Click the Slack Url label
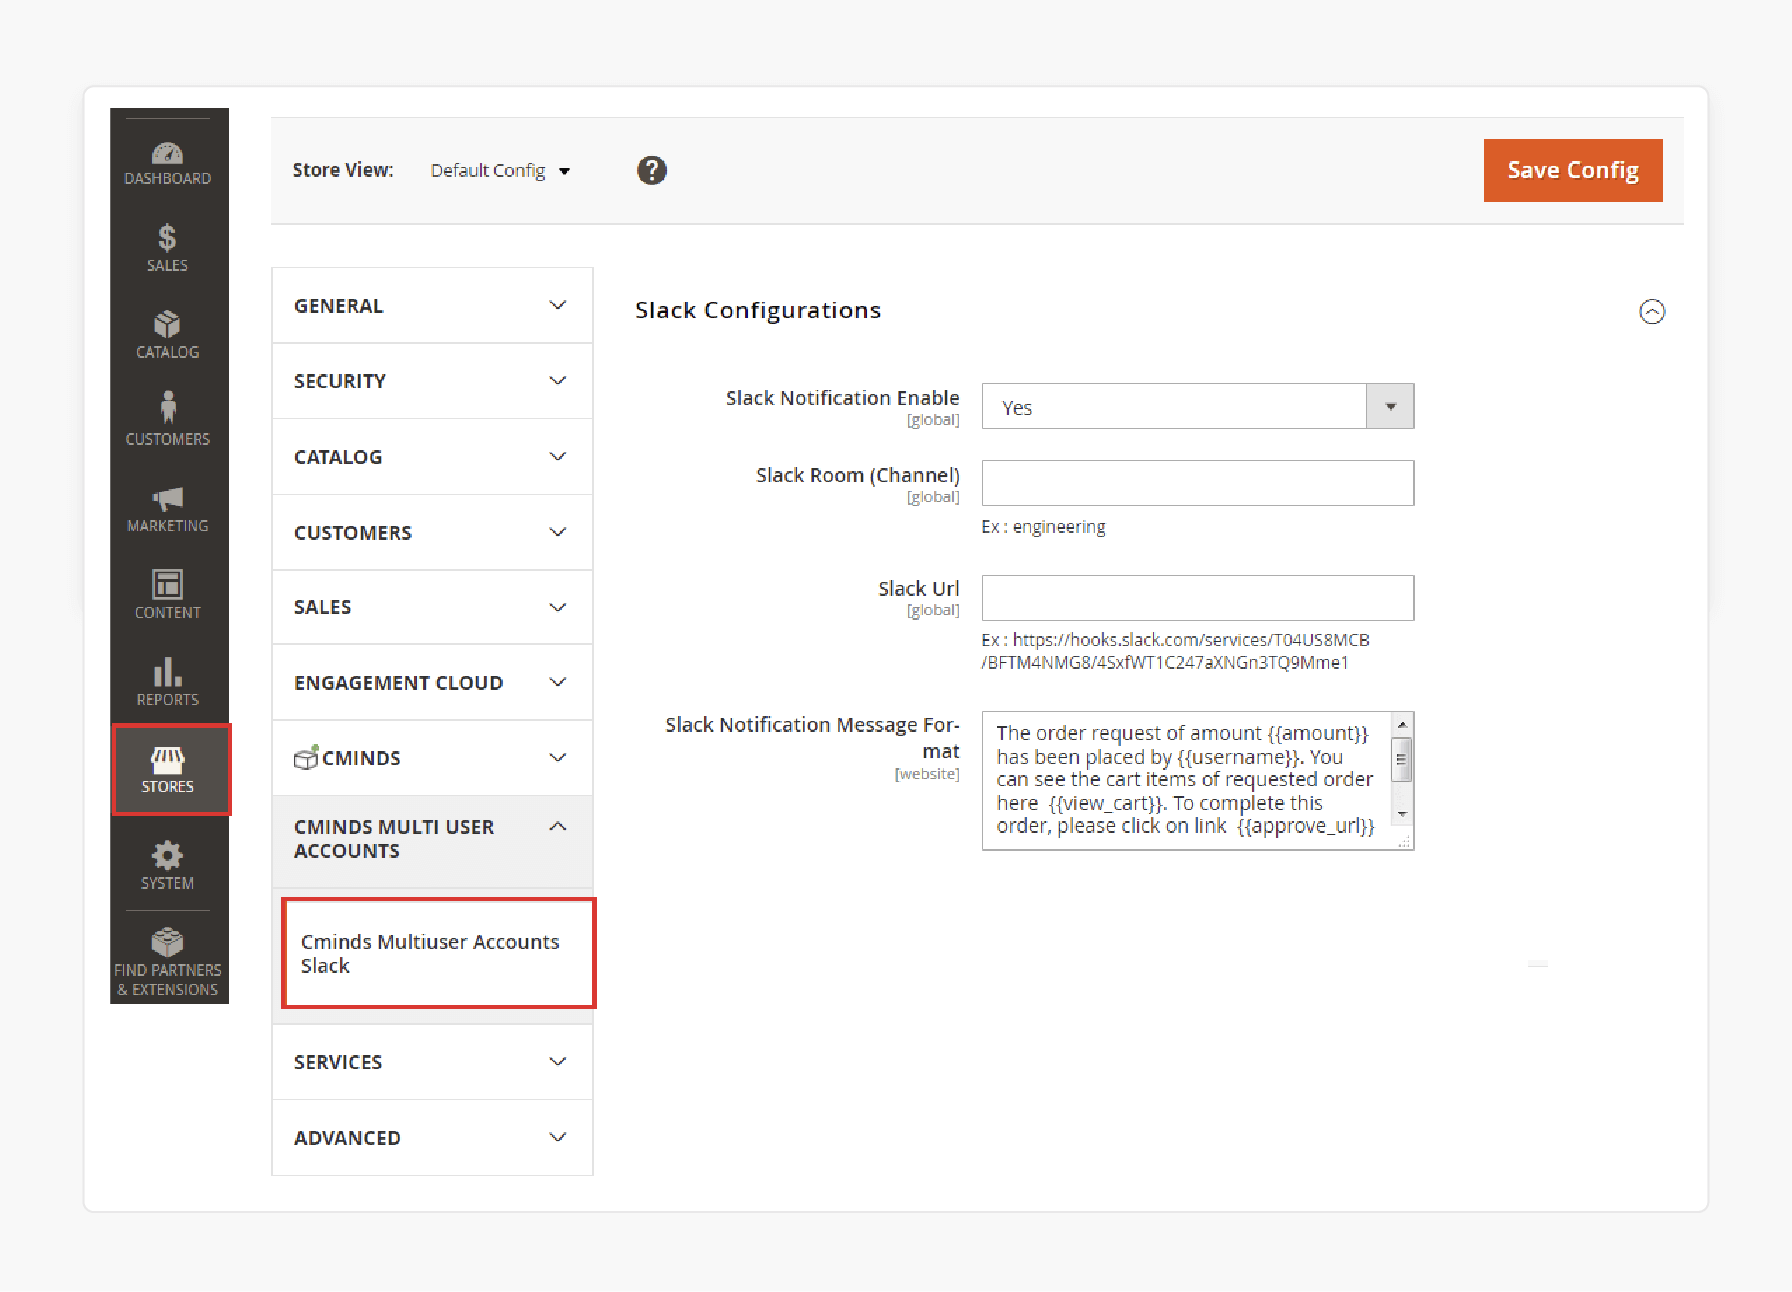Screen dimensions: 1792x1292 pyautogui.click(x=919, y=589)
